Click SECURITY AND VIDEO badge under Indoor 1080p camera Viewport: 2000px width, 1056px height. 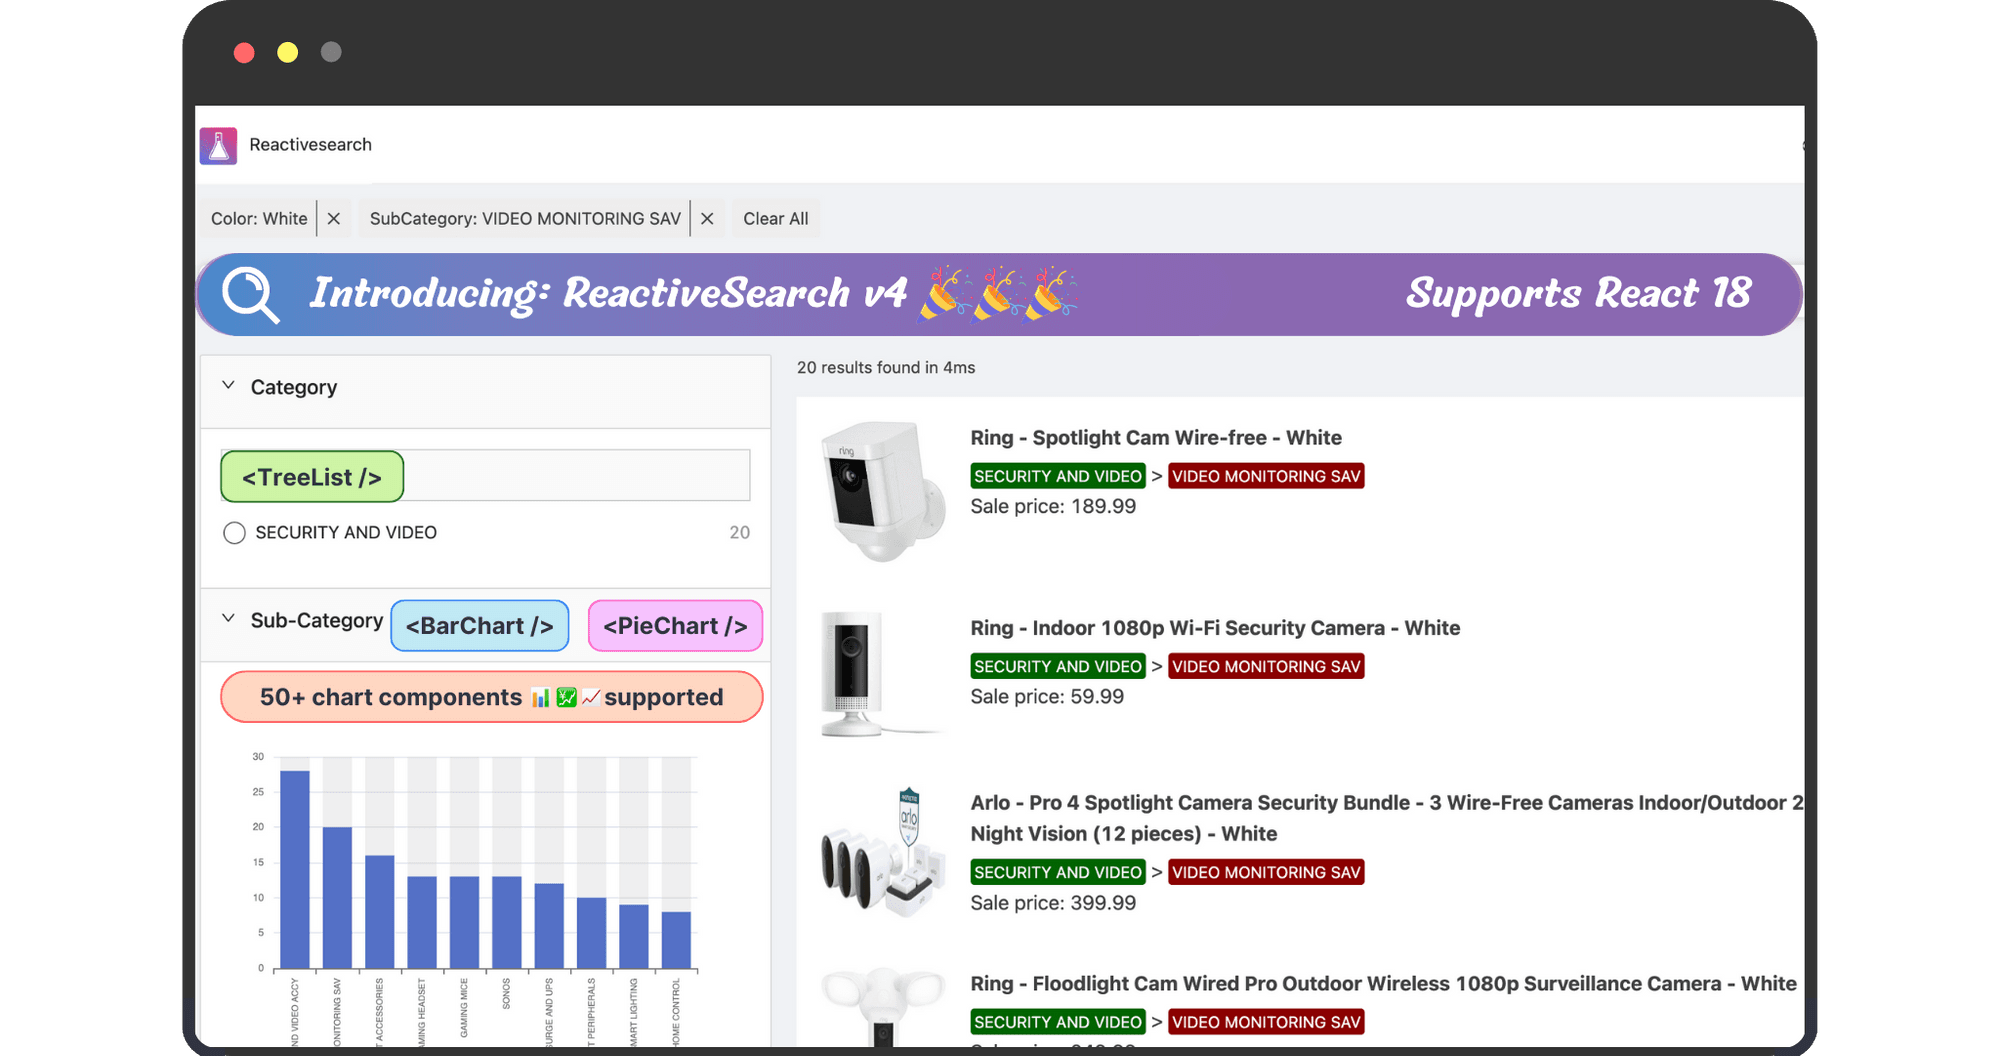pyautogui.click(x=1057, y=666)
